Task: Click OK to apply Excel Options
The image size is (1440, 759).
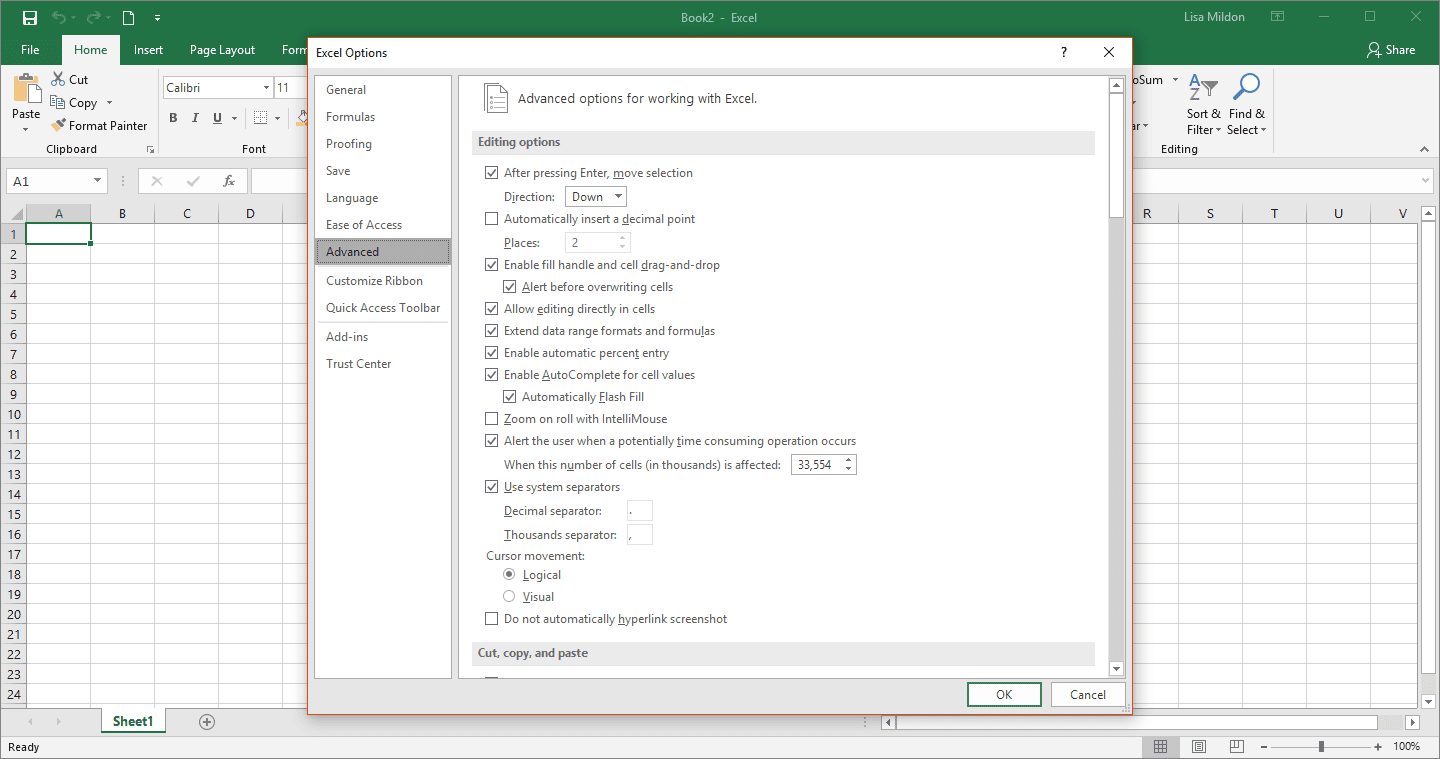Action: (1004, 695)
